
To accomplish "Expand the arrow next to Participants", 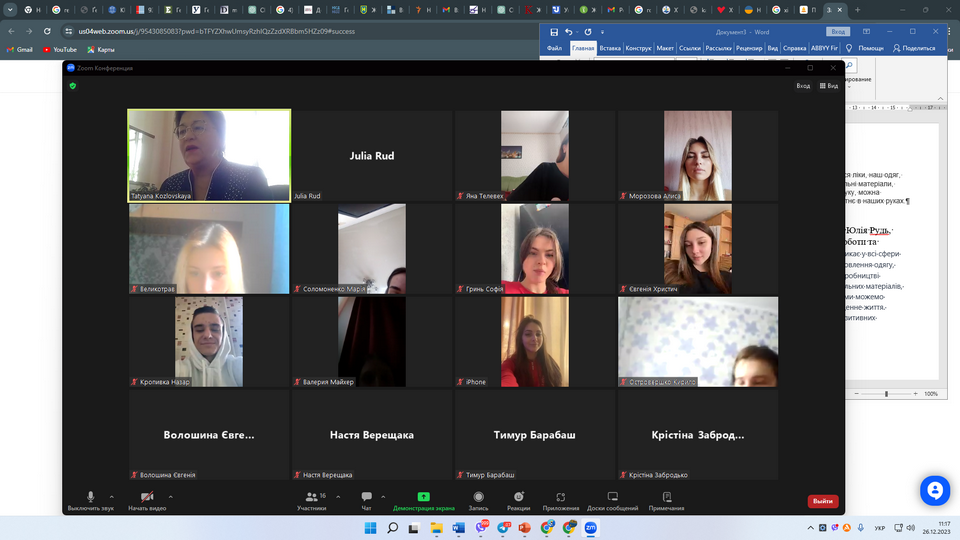I will point(338,496).
